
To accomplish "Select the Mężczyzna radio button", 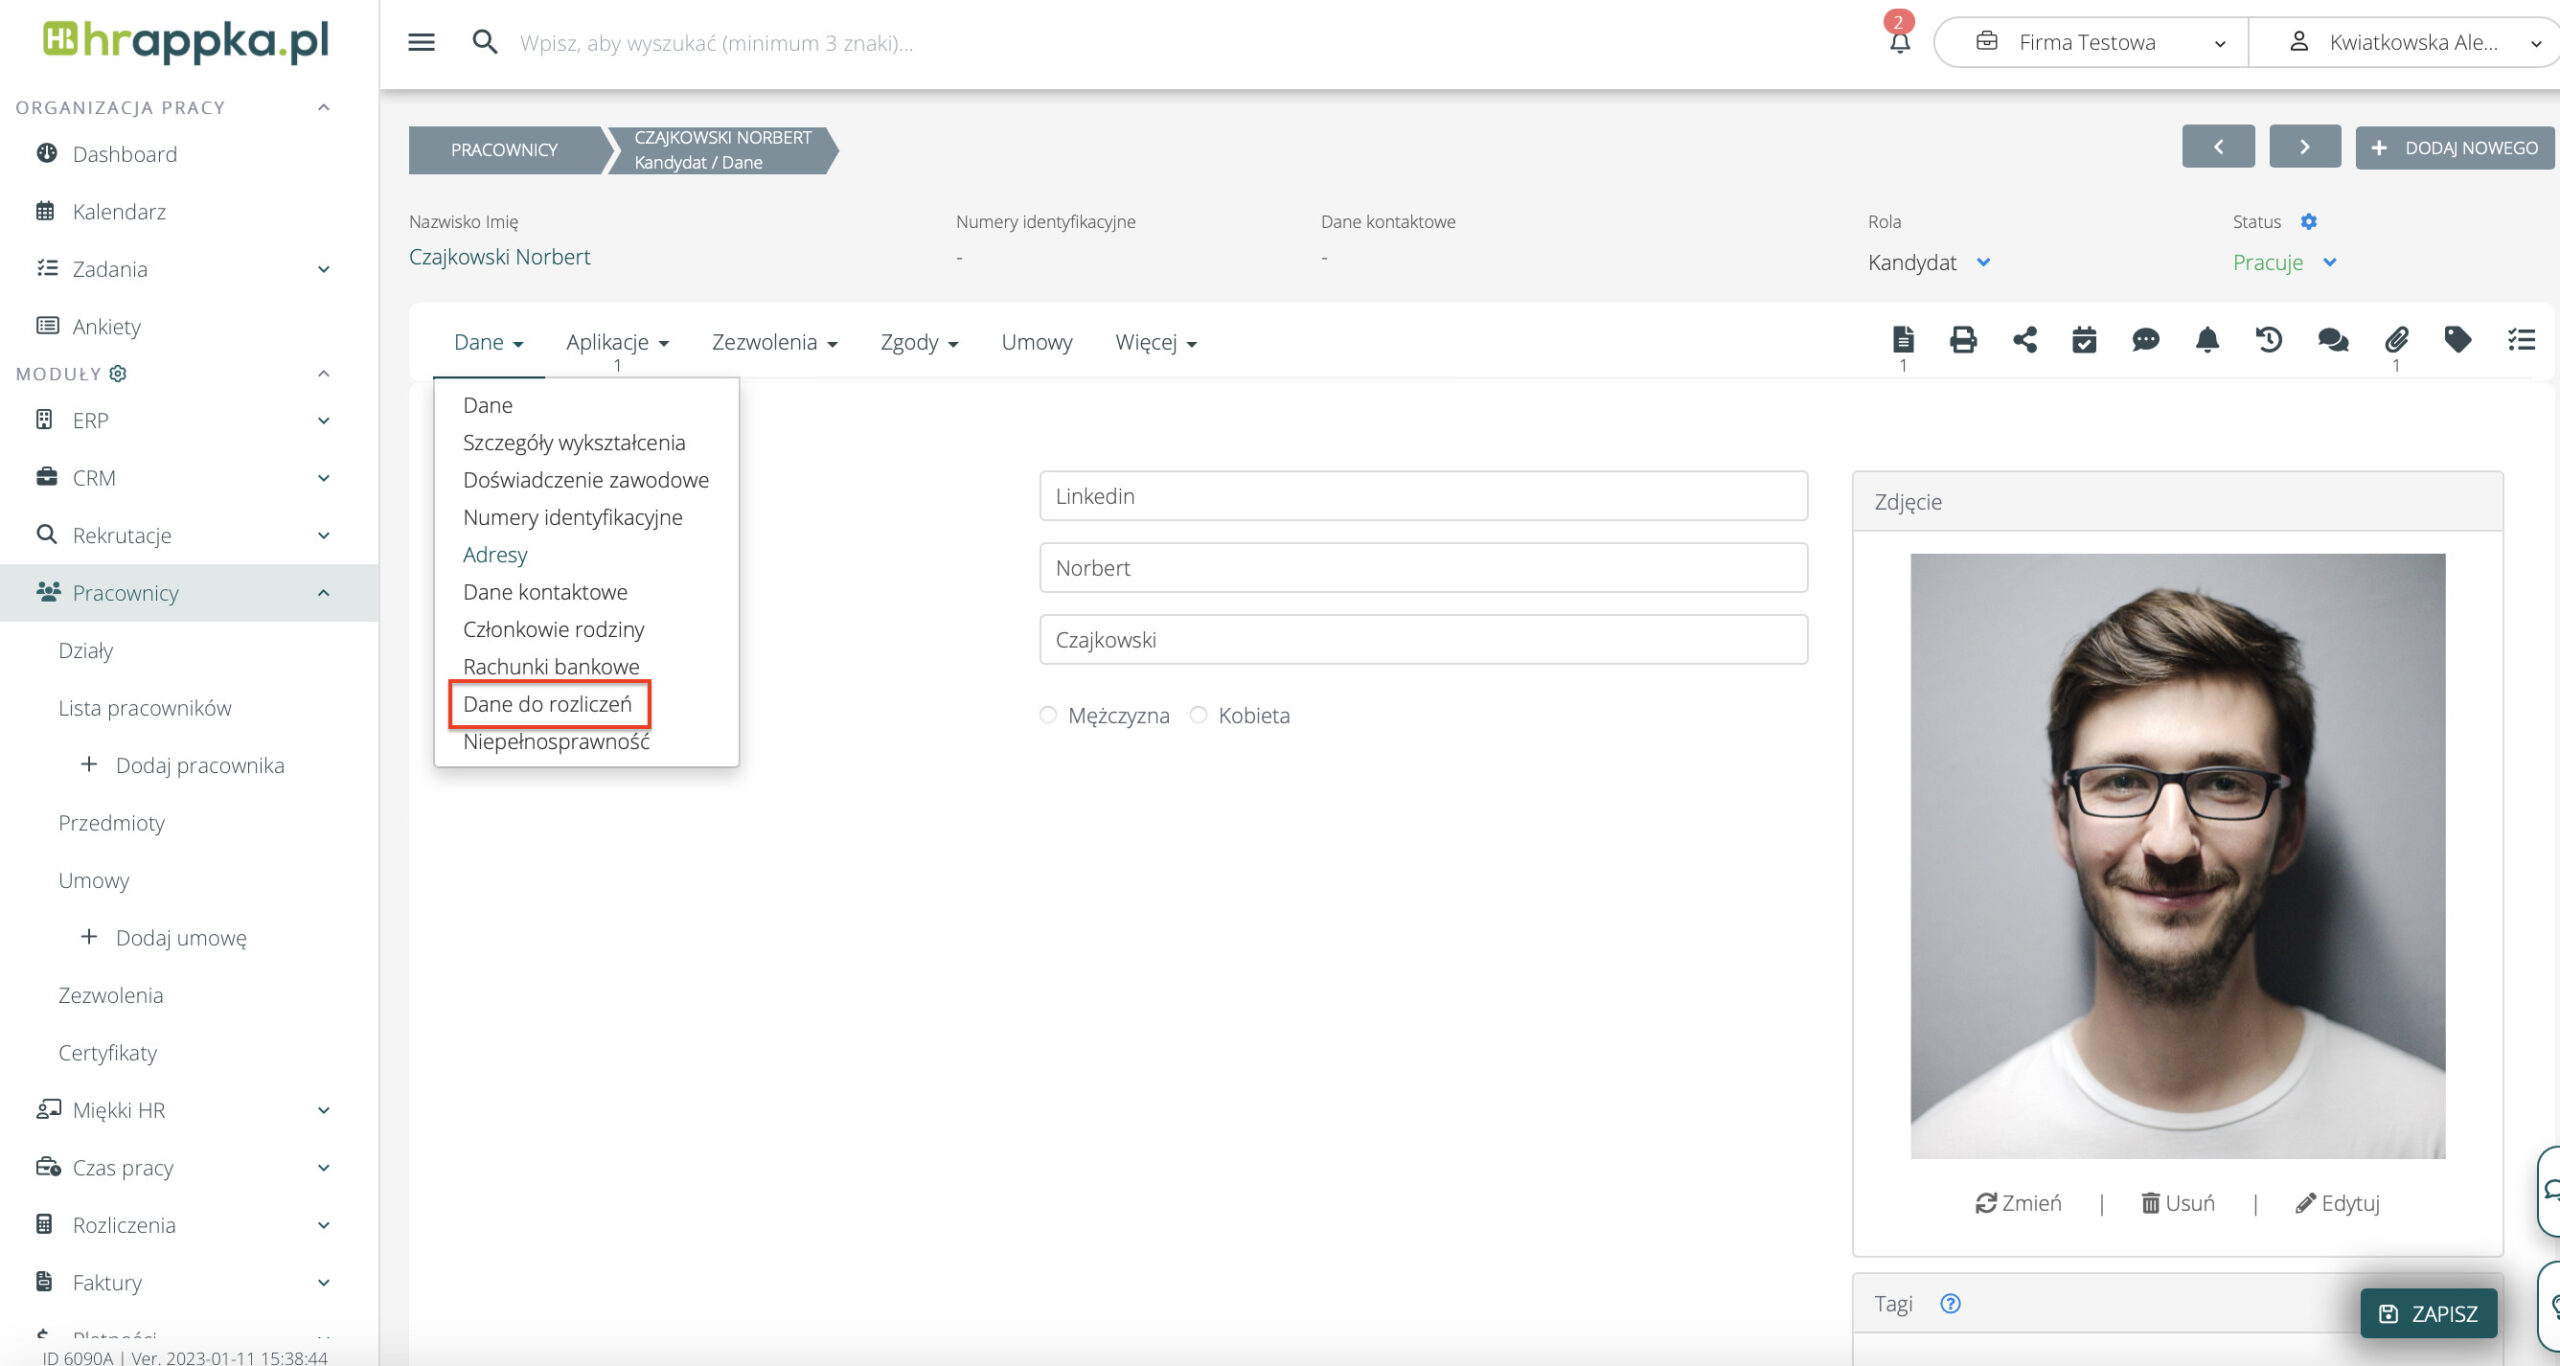I will pos(1048,715).
